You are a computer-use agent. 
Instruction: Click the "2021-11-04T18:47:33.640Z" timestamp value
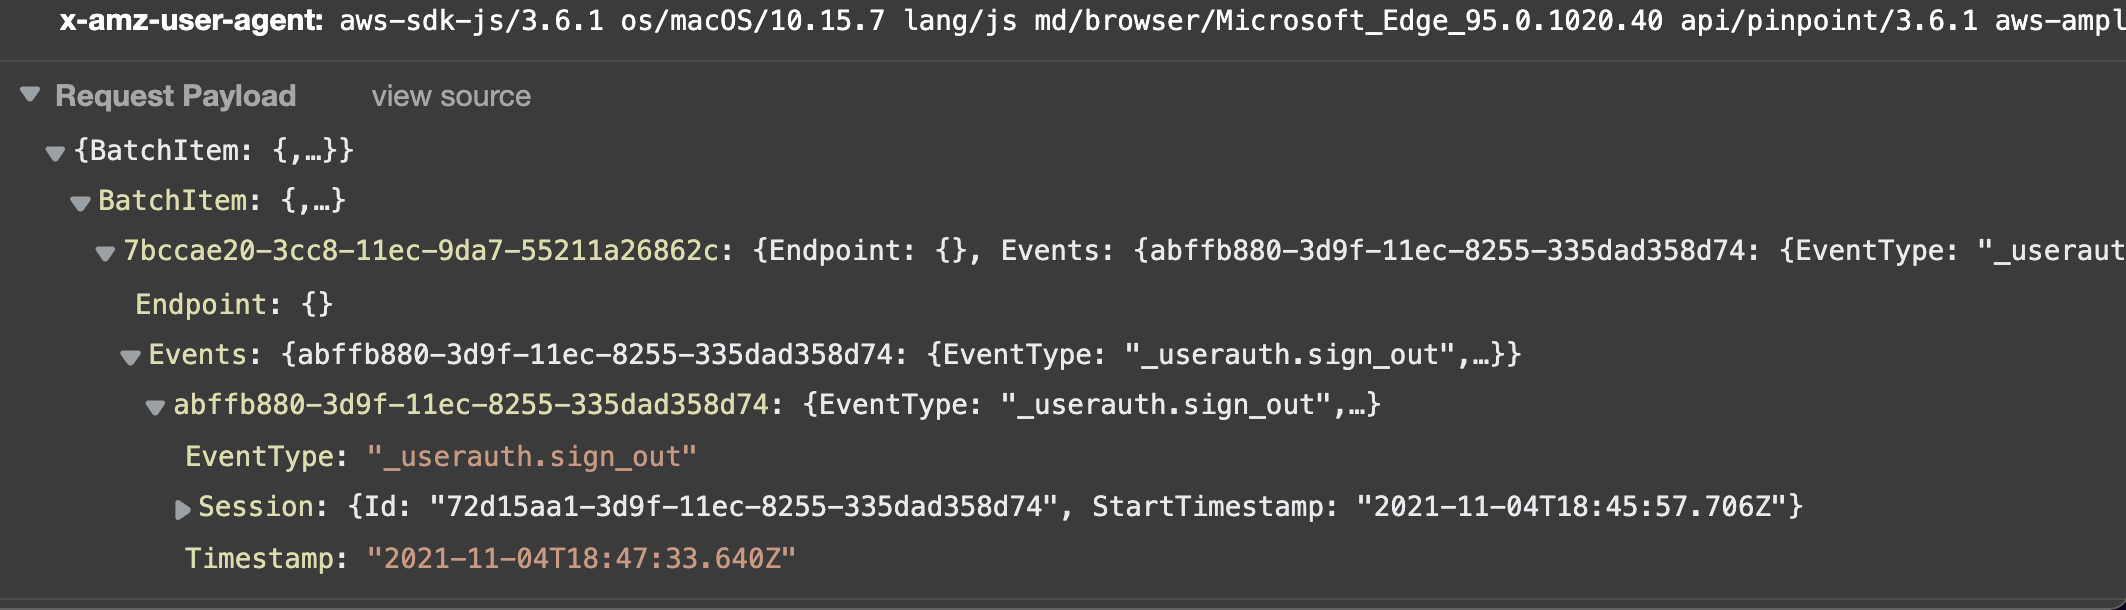(x=581, y=558)
